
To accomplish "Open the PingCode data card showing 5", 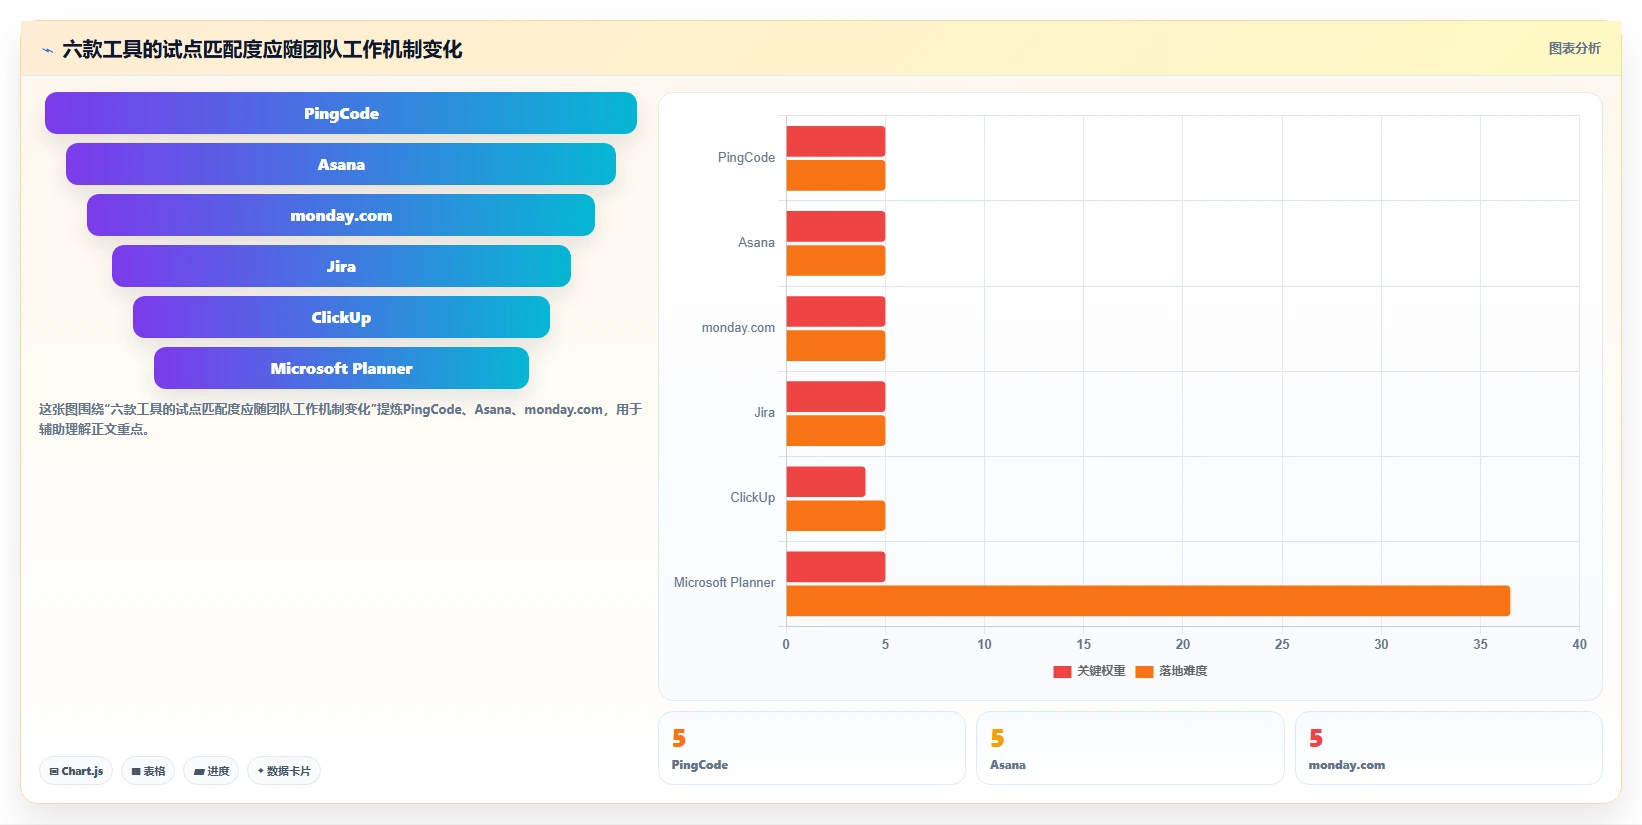I will pos(811,748).
